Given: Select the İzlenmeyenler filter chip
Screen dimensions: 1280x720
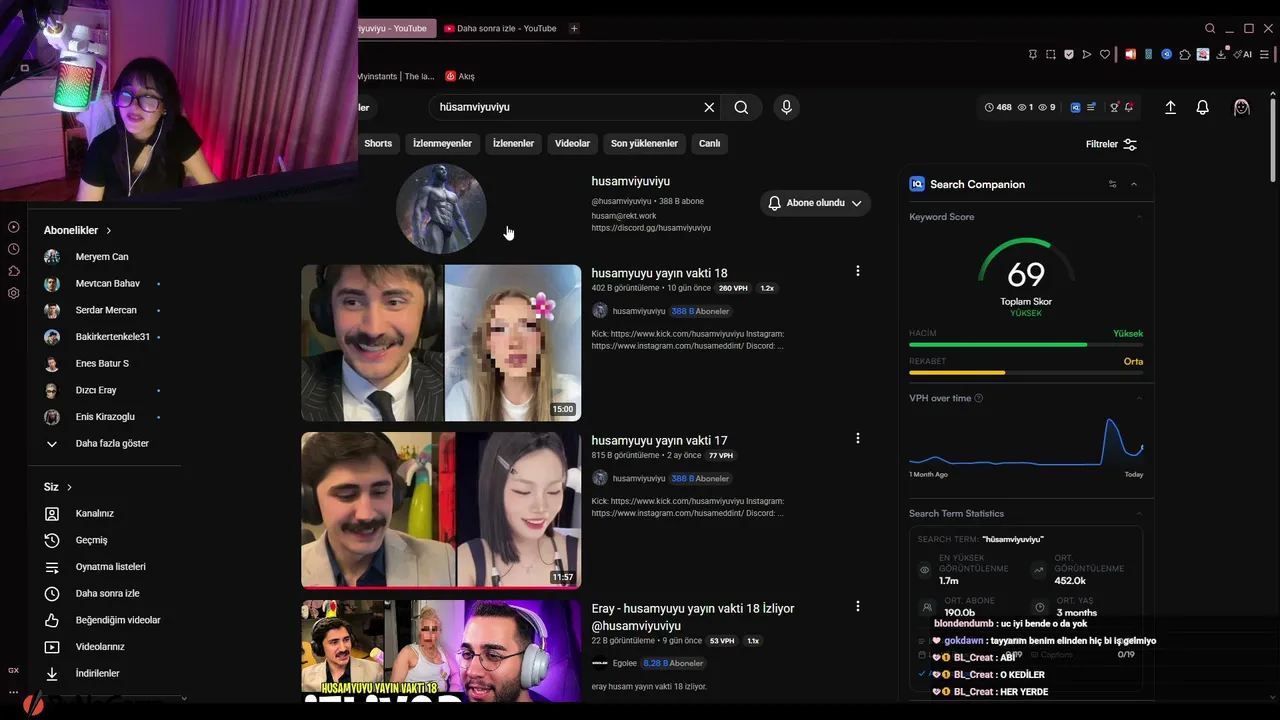Looking at the screenshot, I should 442,143.
